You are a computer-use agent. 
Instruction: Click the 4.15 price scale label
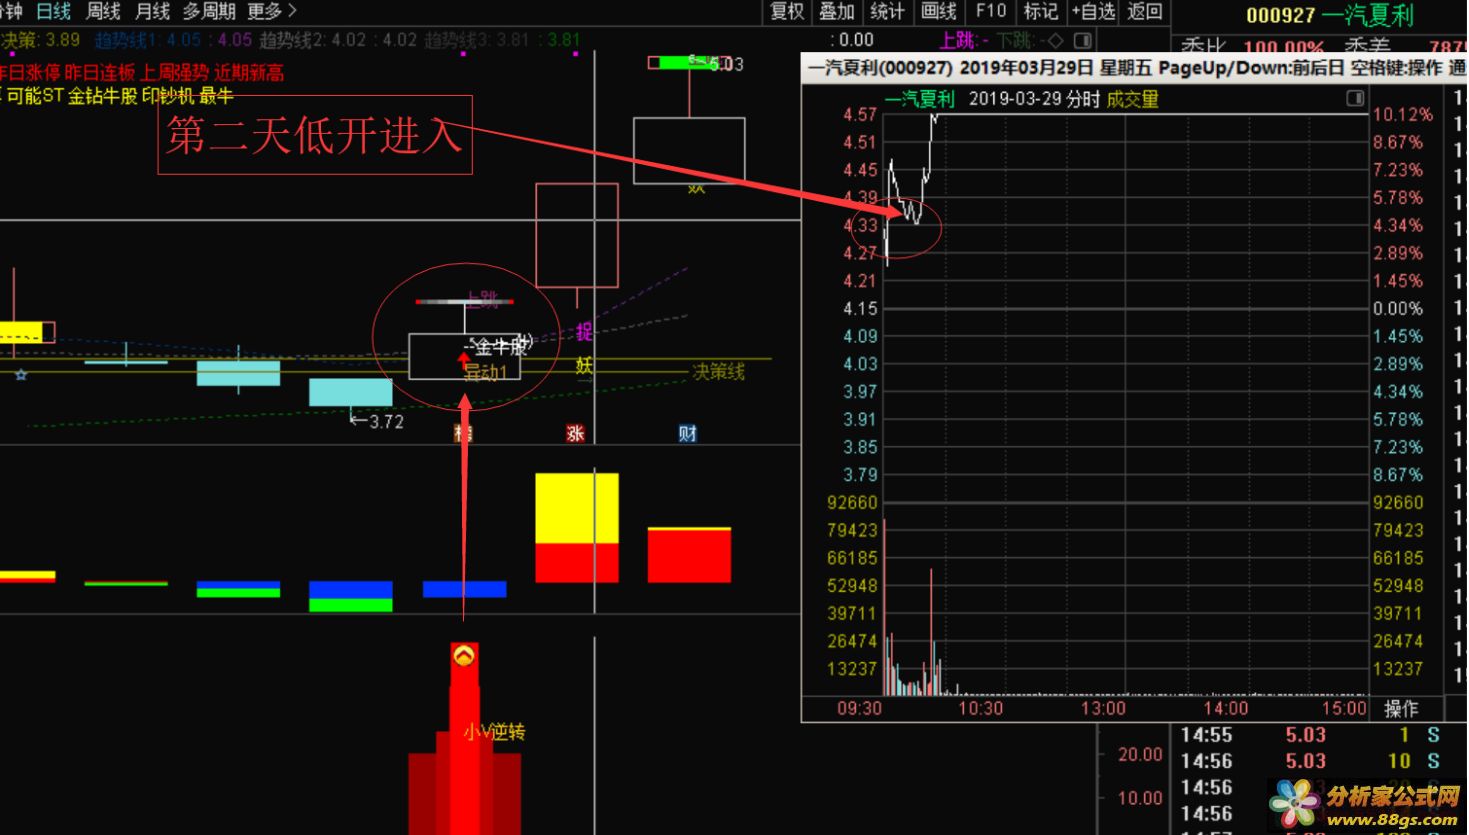click(x=860, y=308)
